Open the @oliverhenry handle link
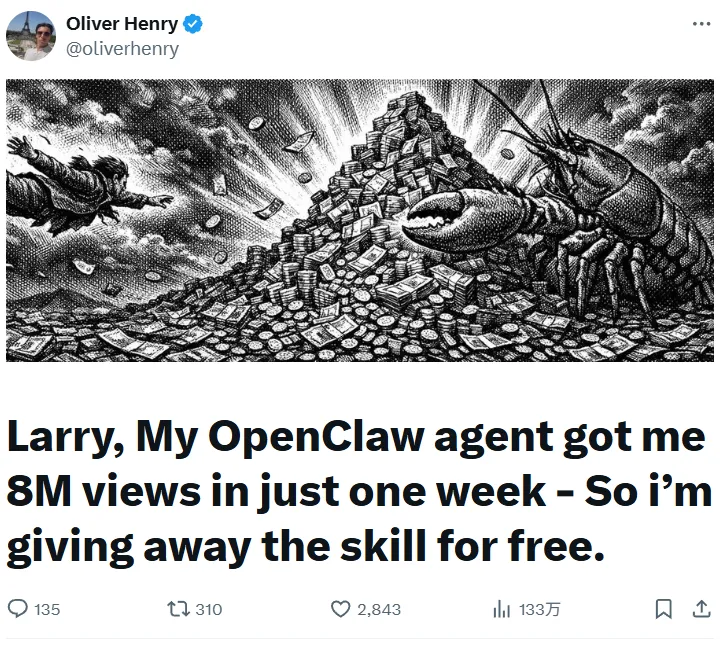 tap(122, 49)
